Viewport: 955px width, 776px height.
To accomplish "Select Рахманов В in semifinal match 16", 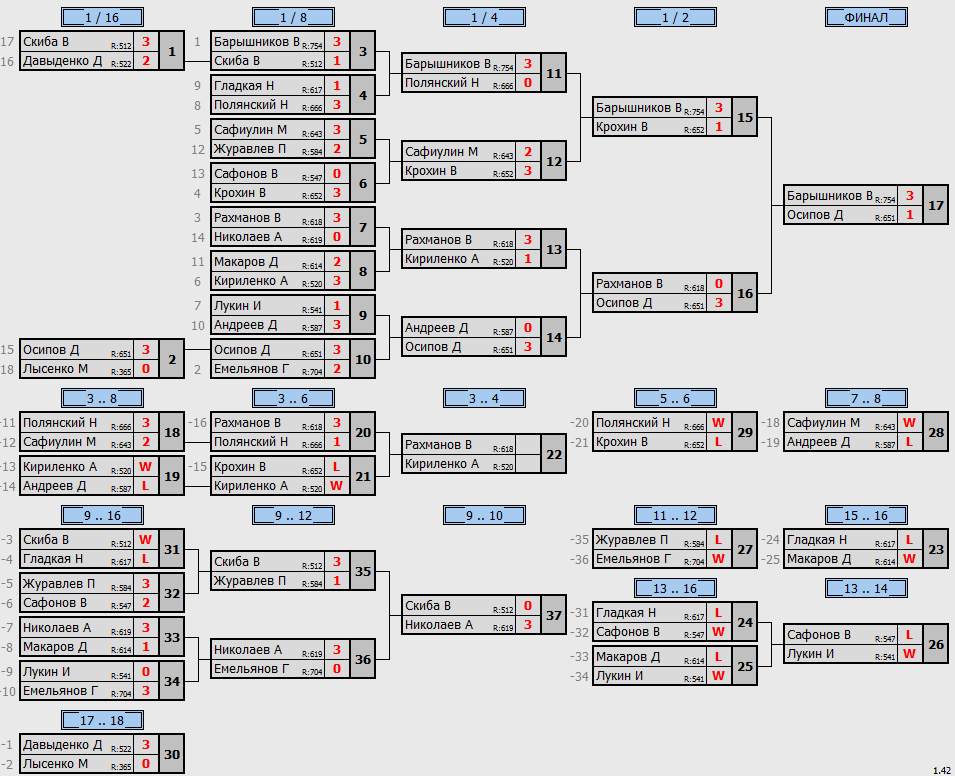I will point(629,284).
